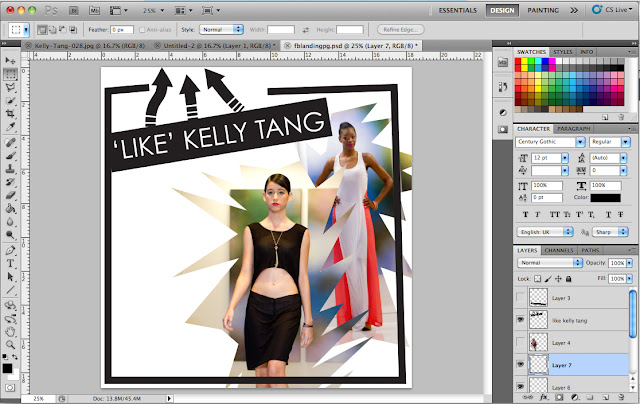This screenshot has width=640, height=404.
Task: Show Layer 3 by toggling its visibility
Action: (x=521, y=298)
